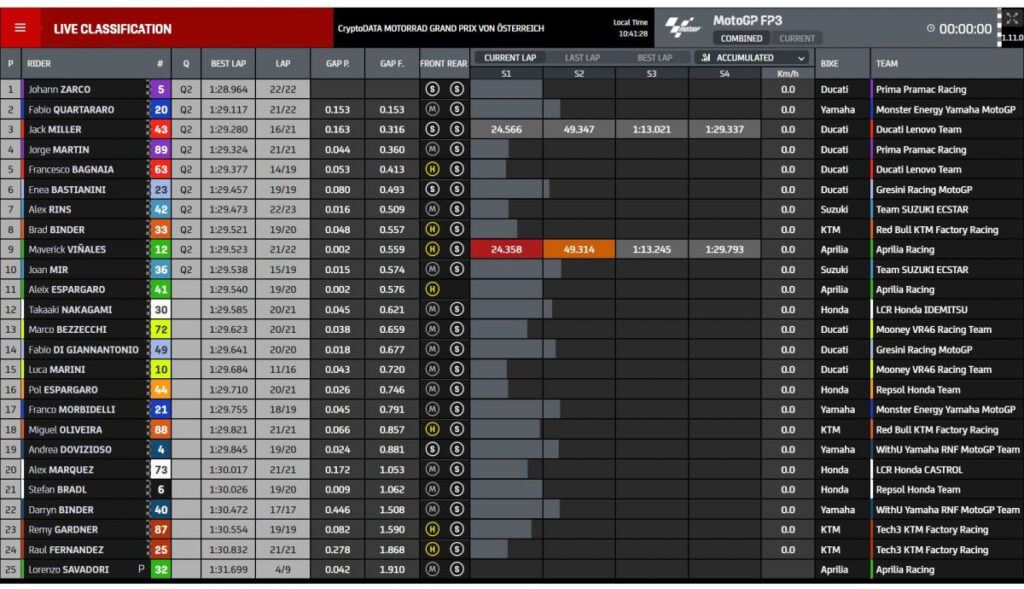The image size is (1024, 589).
Task: Sort by BEST LAP column header
Action: (229, 63)
